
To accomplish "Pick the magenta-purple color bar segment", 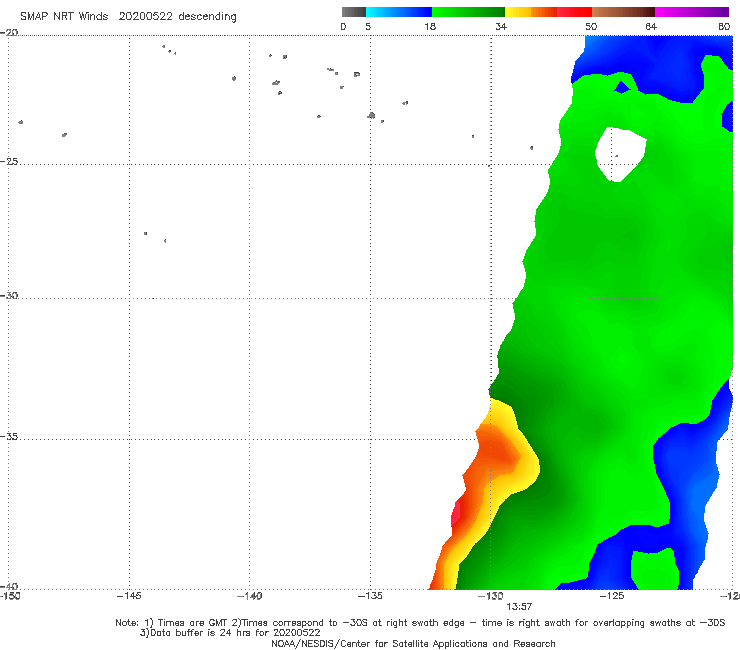I will 692,12.
